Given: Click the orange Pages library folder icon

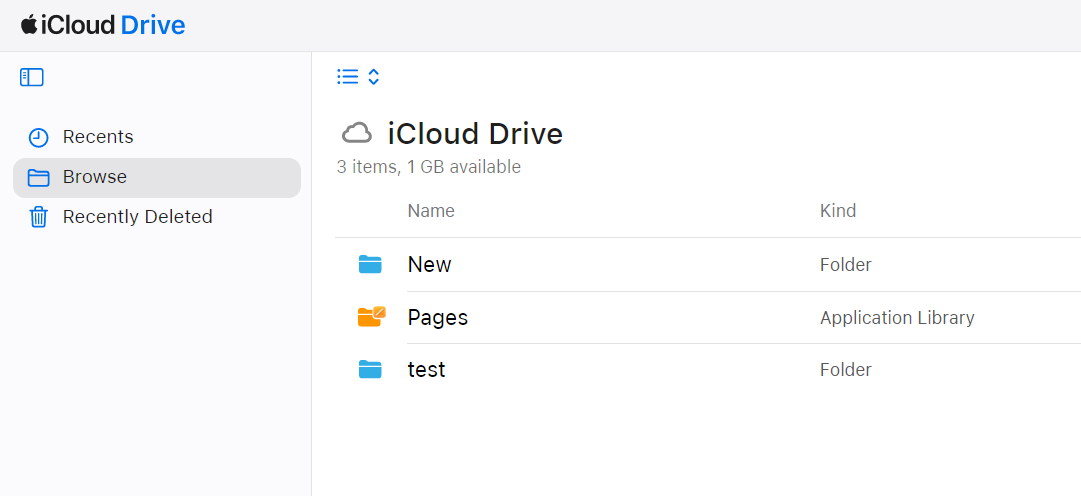Looking at the screenshot, I should point(371,317).
